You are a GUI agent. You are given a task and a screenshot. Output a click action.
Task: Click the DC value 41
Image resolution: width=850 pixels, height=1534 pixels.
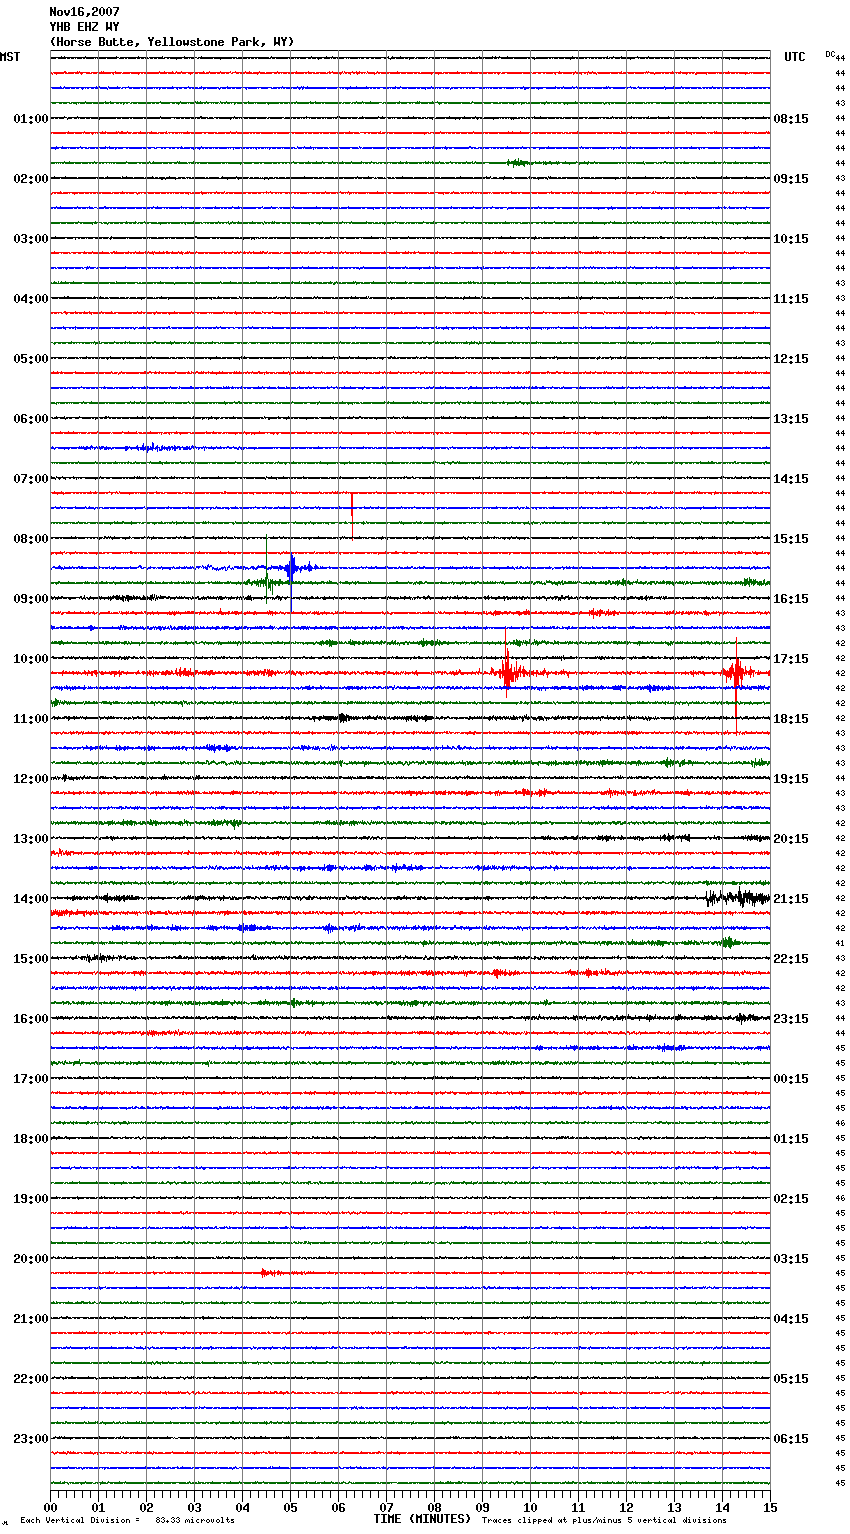(840, 943)
